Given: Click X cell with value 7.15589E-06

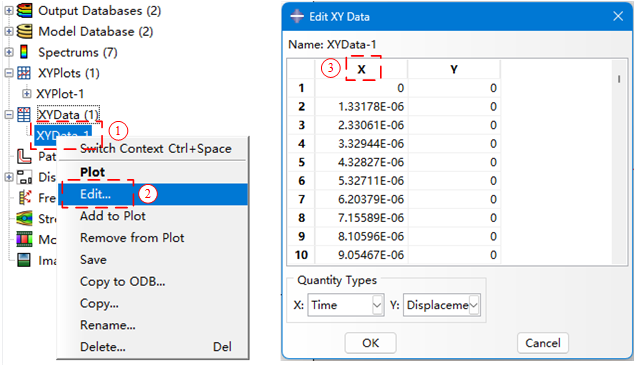Looking at the screenshot, I should (x=361, y=218).
